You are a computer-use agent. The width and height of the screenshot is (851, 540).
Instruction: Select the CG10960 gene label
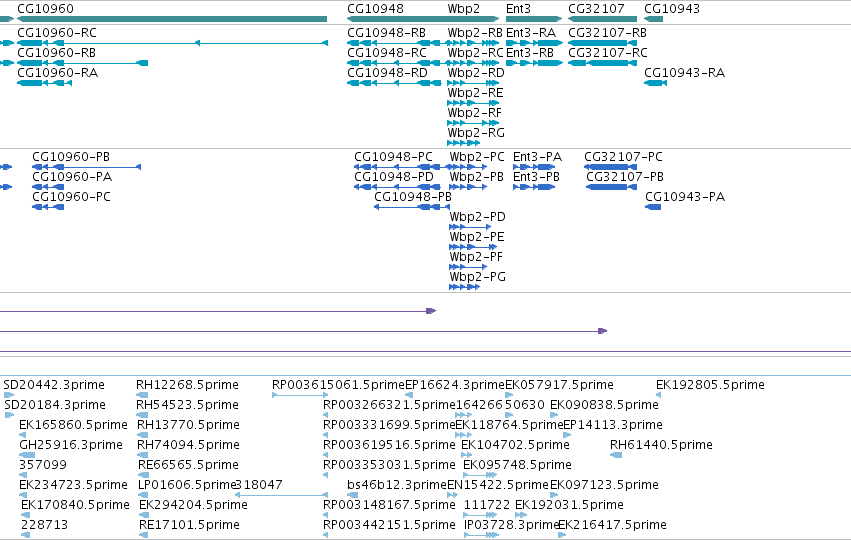(46, 9)
